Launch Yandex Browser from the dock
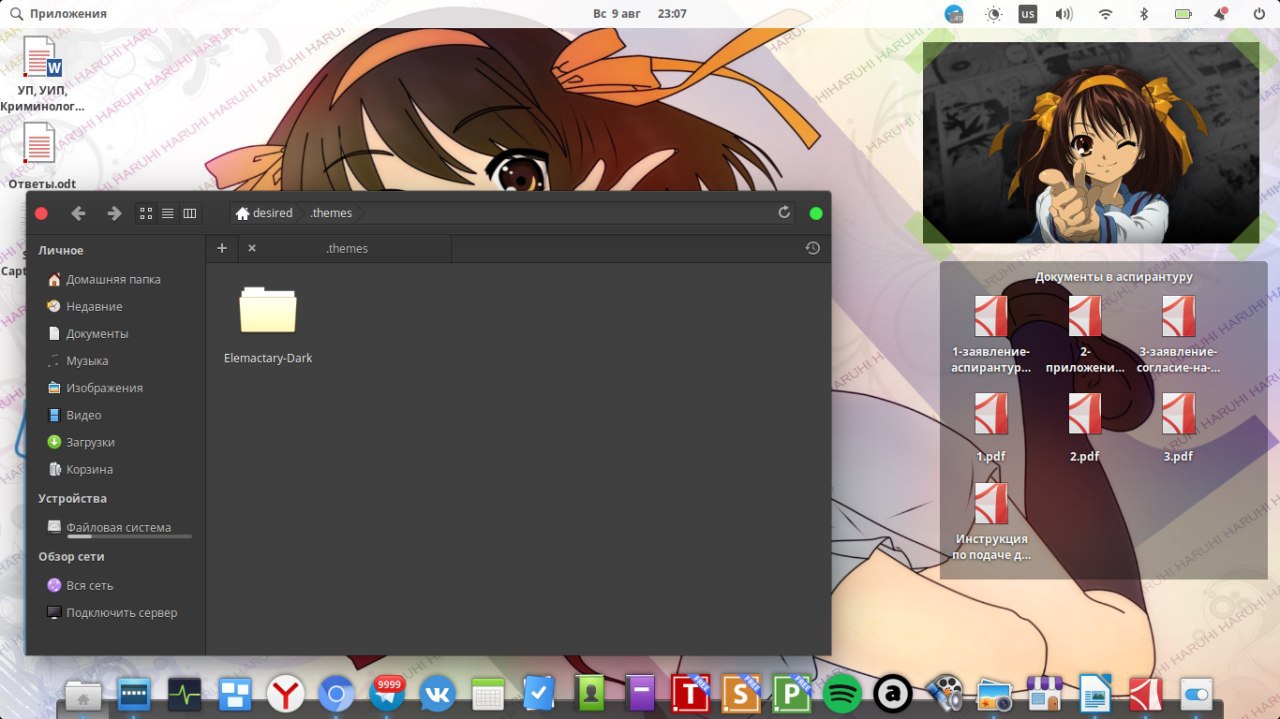The image size is (1280, 719). point(286,694)
